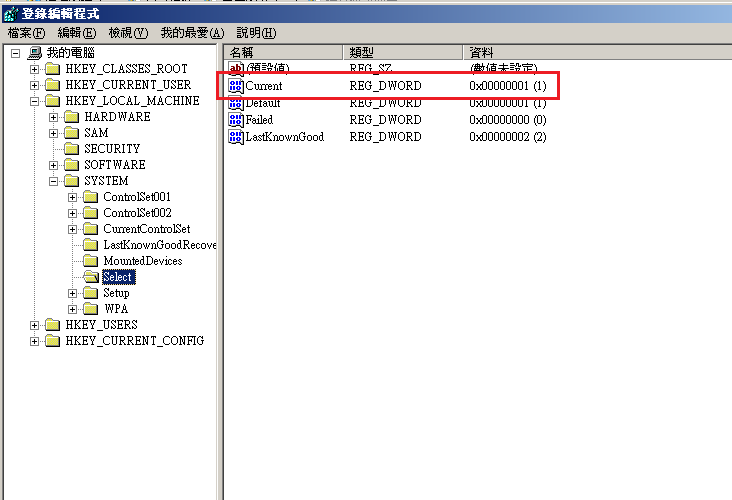Expand the SAM key
Image resolution: width=732 pixels, height=500 pixels.
click(53, 134)
